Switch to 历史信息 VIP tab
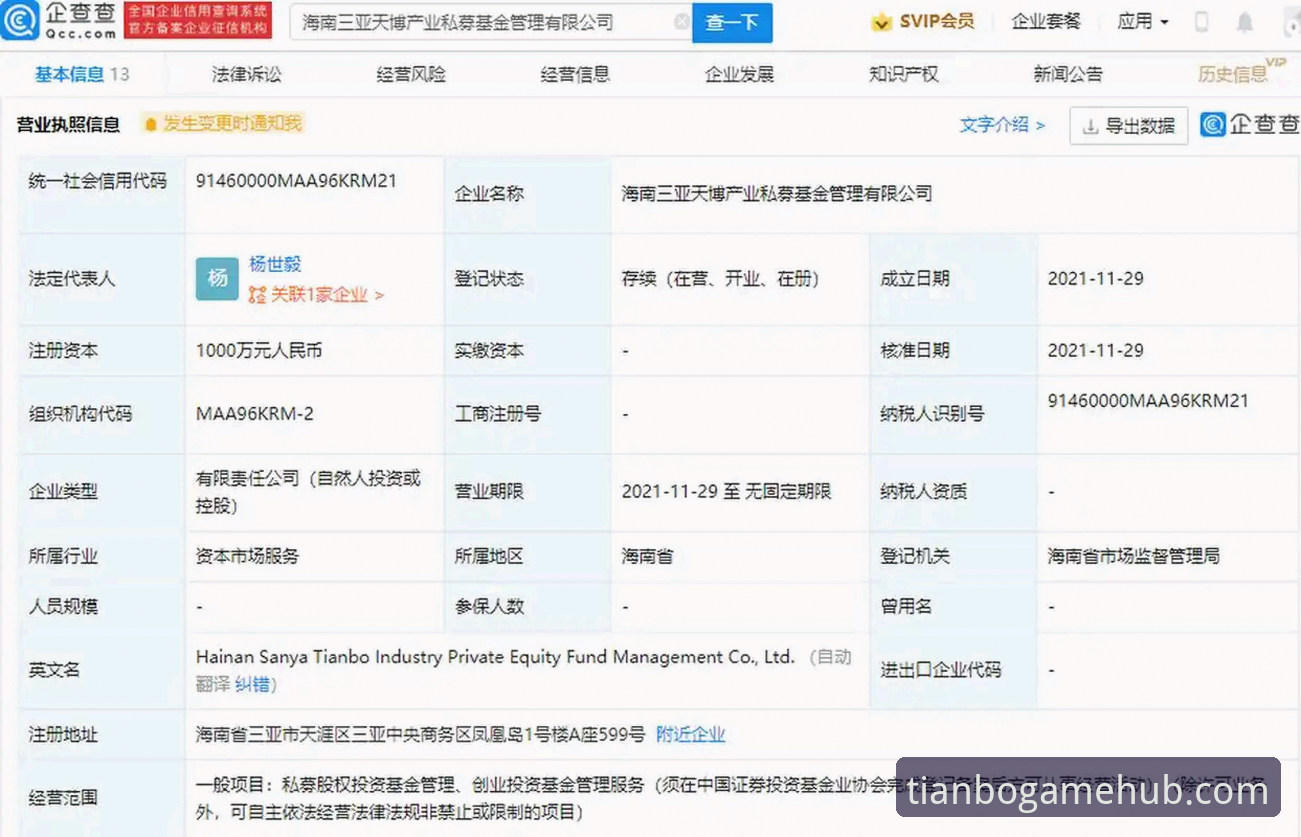The image size is (1301, 837). pos(1241,73)
